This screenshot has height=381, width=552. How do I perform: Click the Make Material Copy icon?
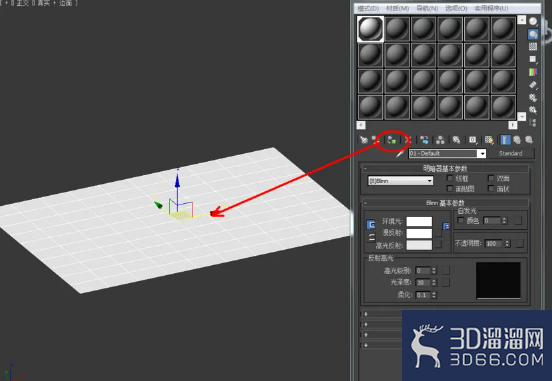[424, 140]
